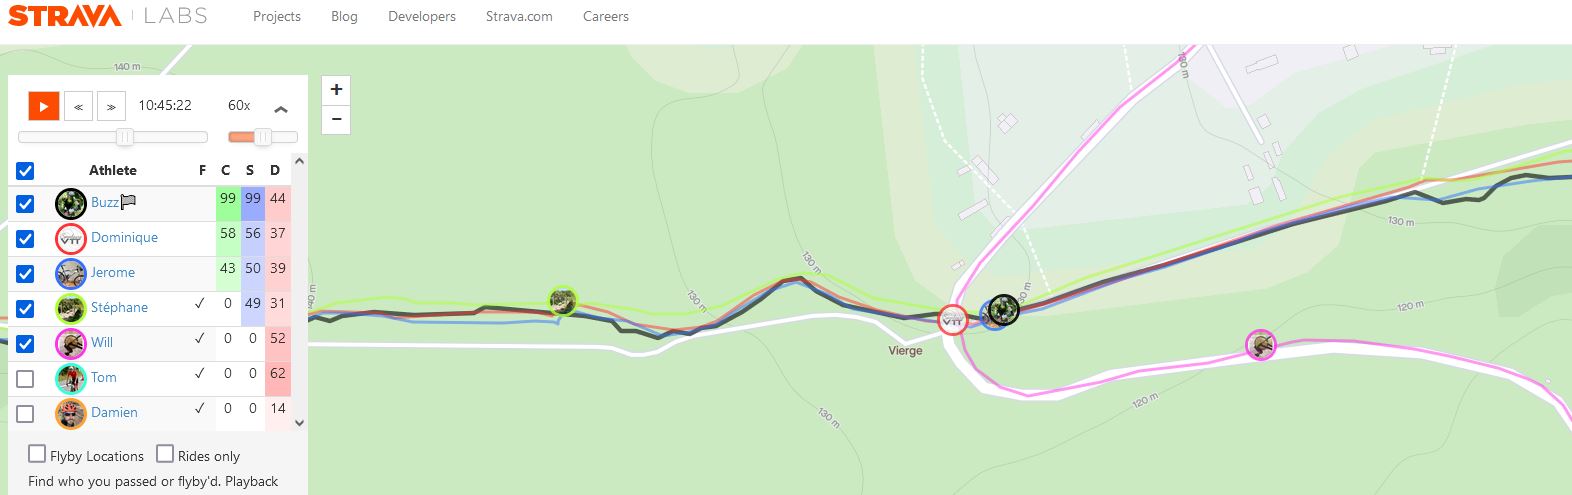Zoom out the map with minus button
Viewport: 1572px width, 495px height.
336,119
